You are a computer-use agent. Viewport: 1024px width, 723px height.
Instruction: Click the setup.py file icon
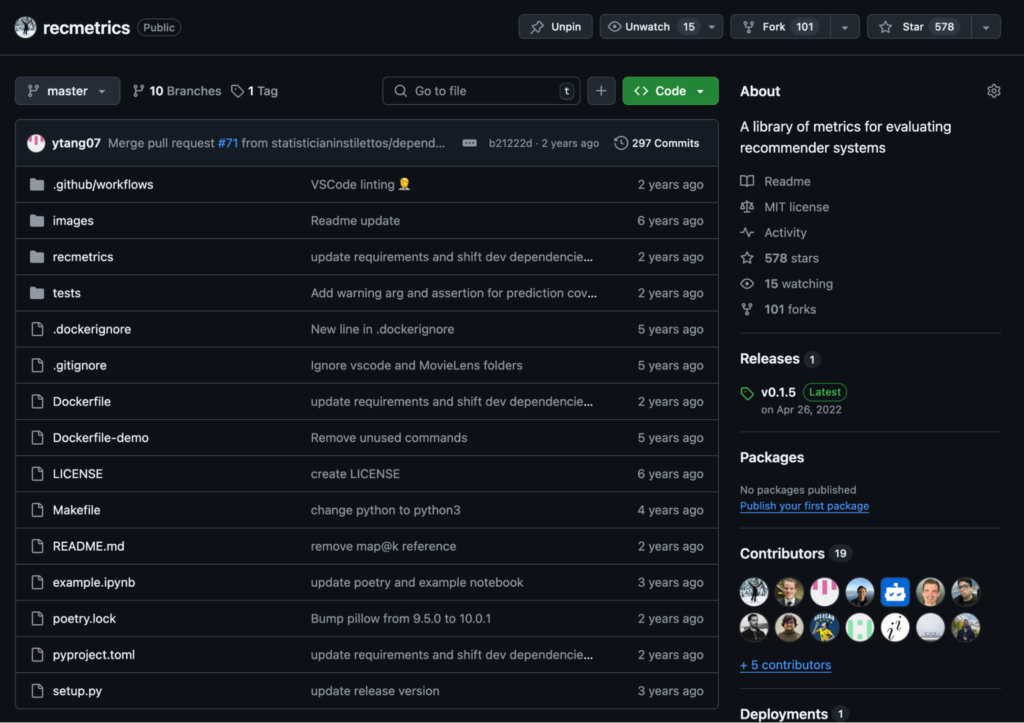coord(37,690)
